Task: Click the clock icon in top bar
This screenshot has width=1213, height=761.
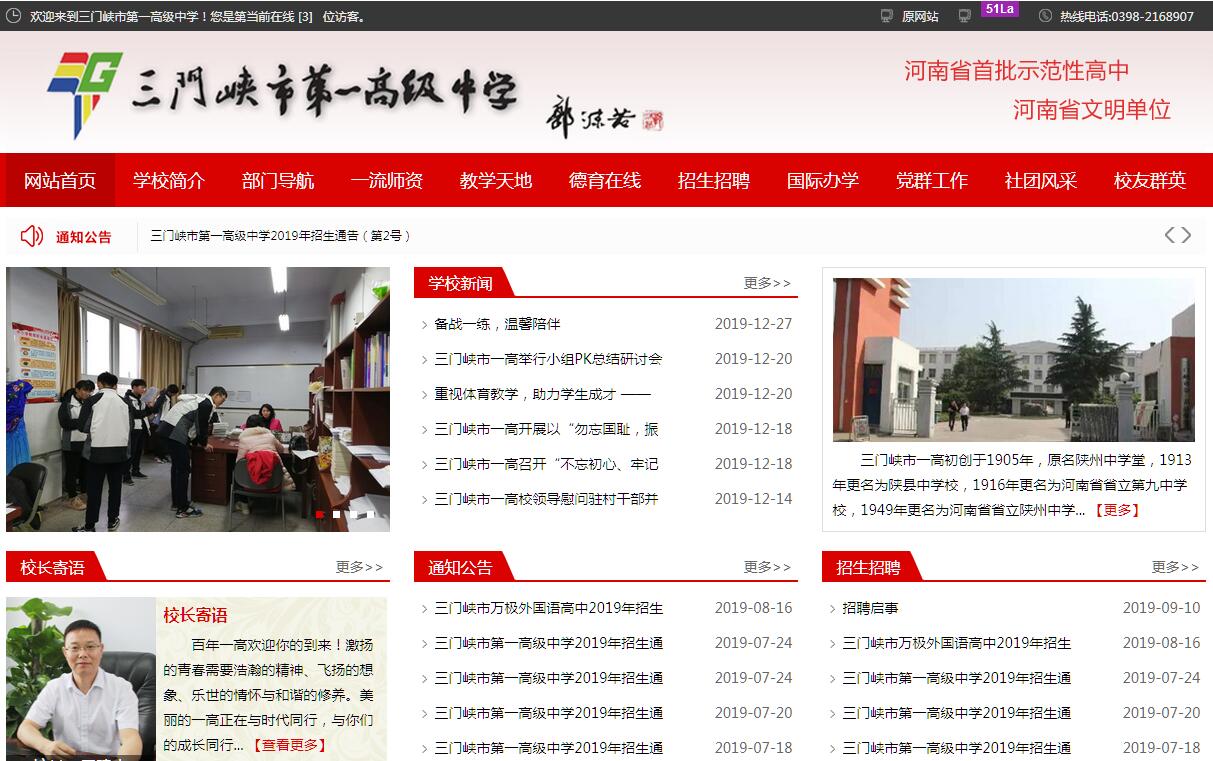Action: (14, 16)
